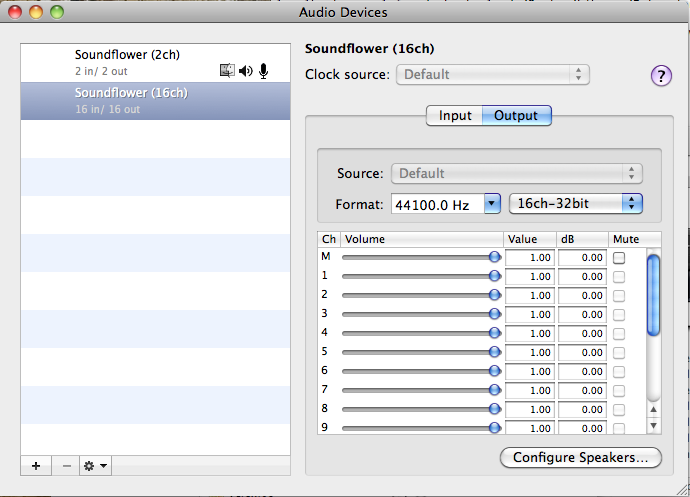Toggle Mute for channel 3
The width and height of the screenshot is (690, 497).
pyautogui.click(x=619, y=314)
